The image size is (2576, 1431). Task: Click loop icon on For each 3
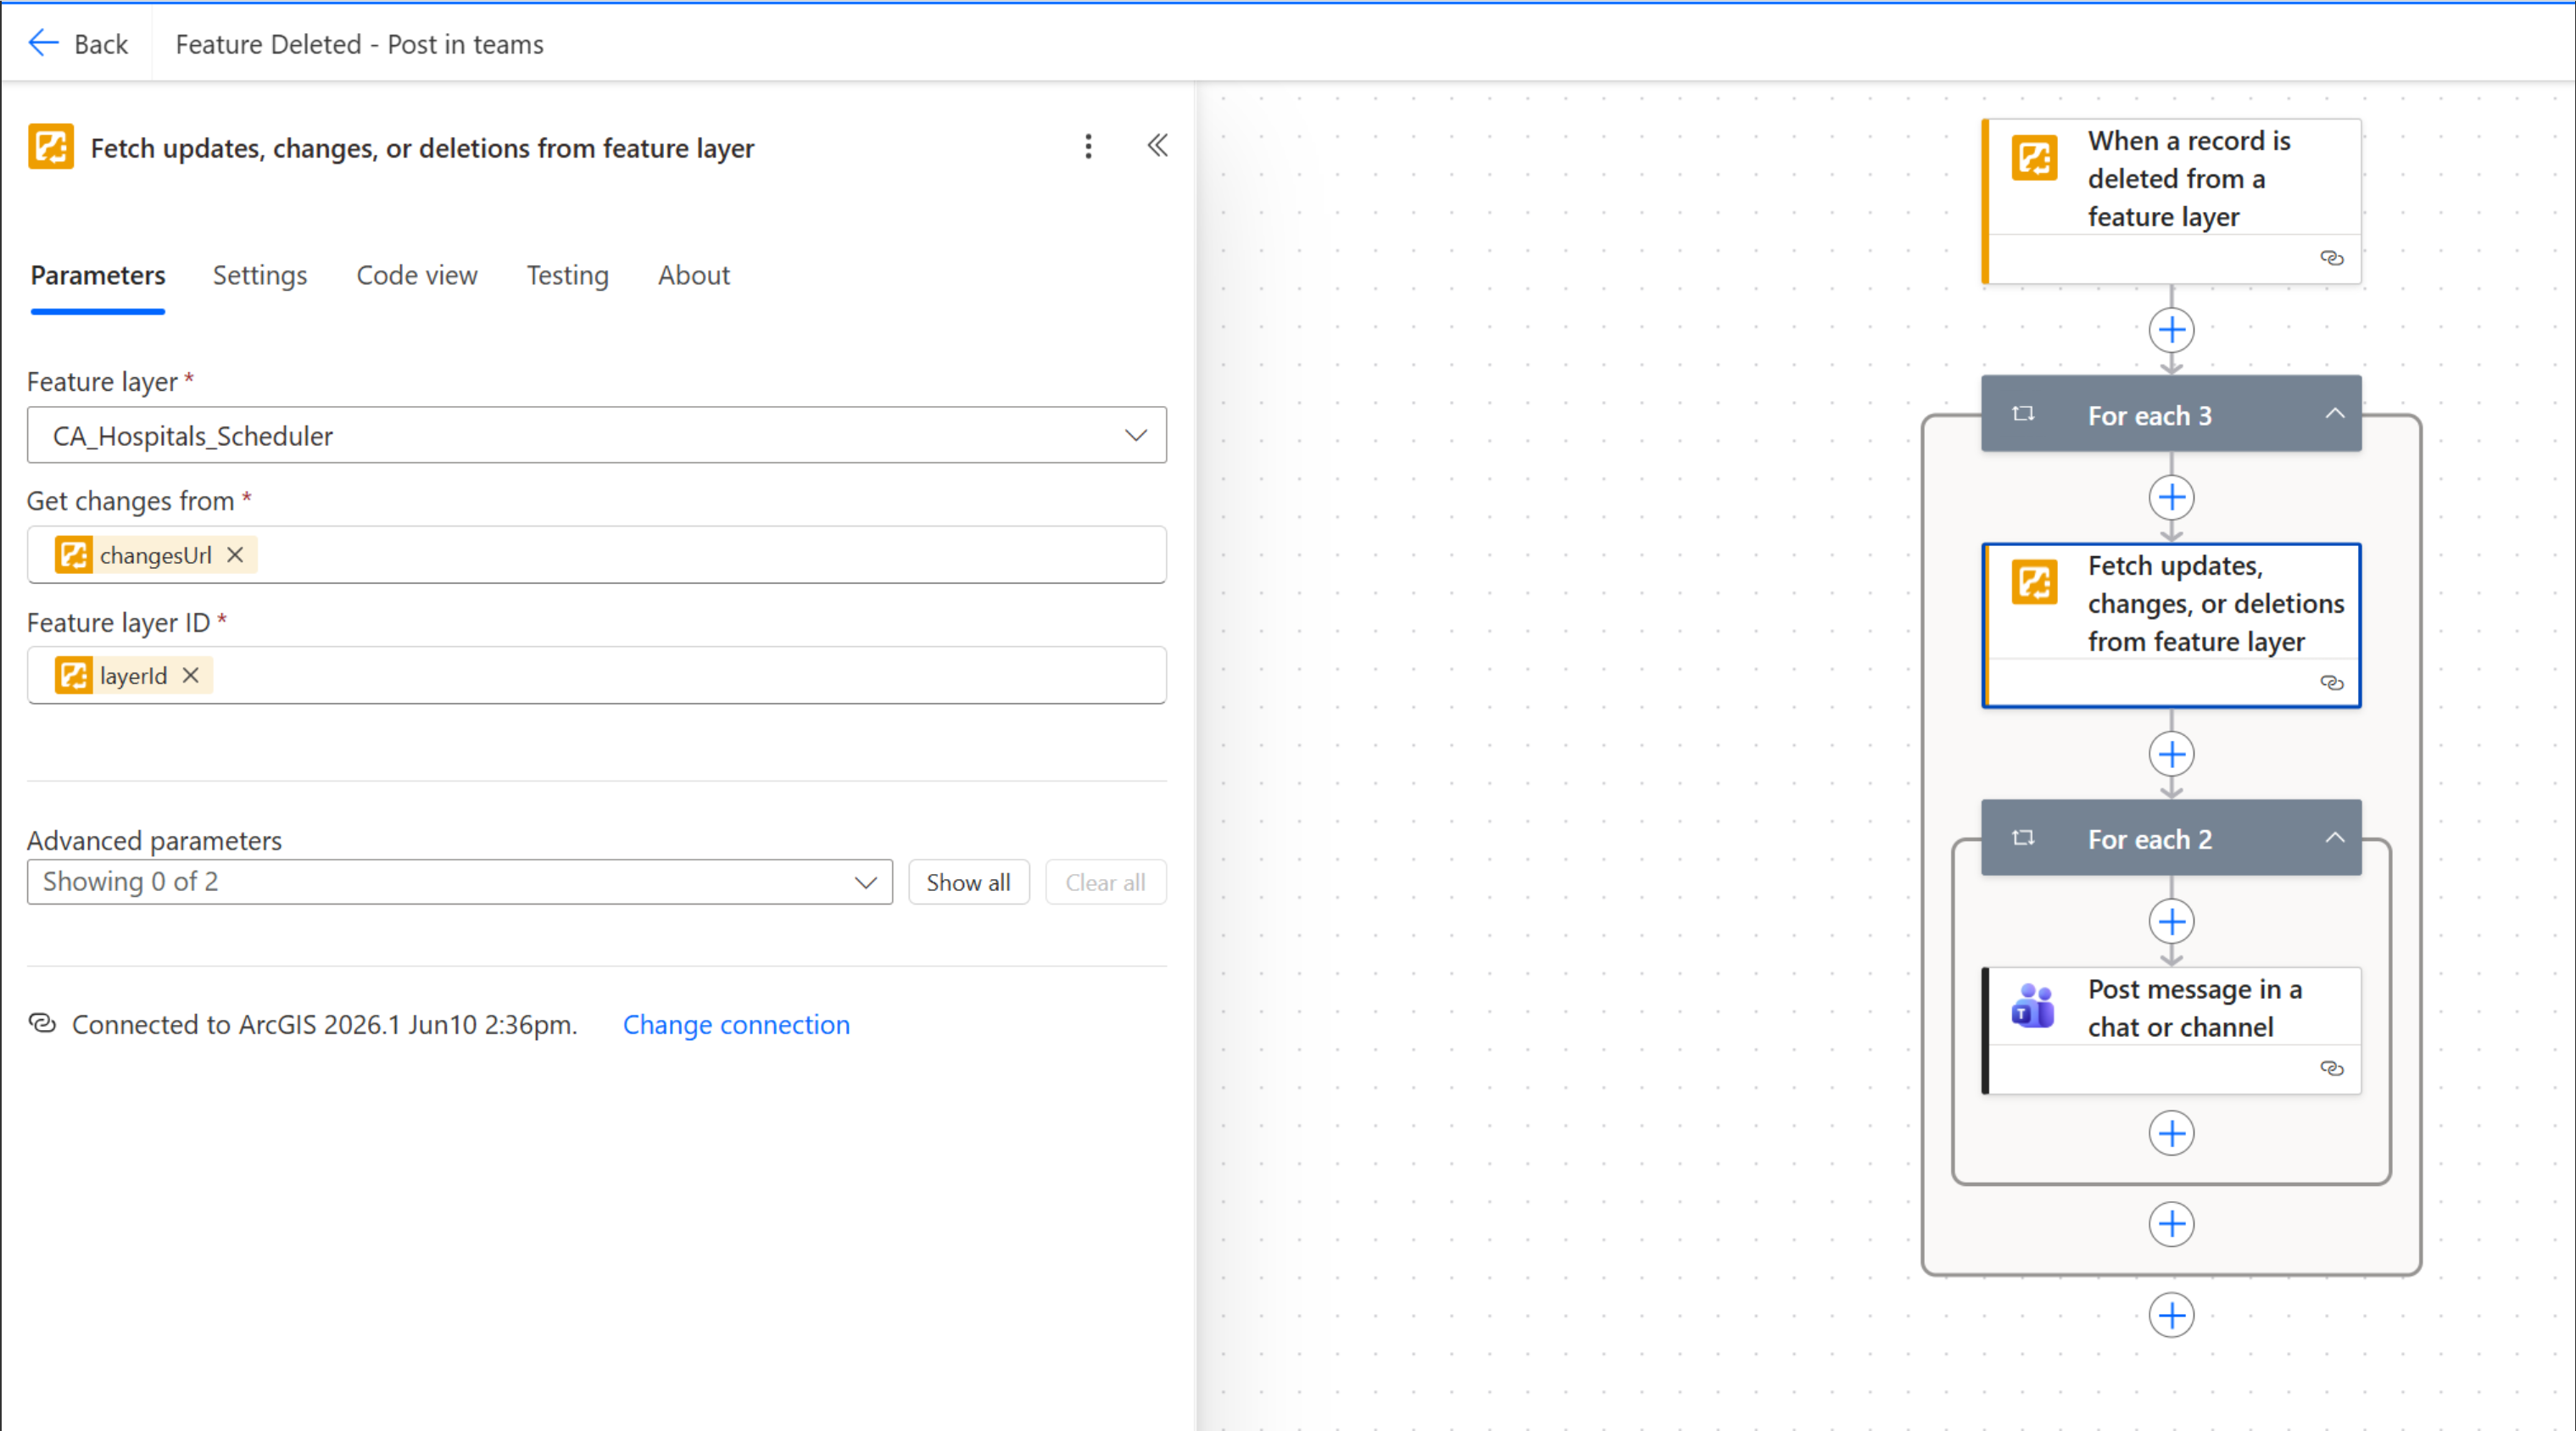(x=2022, y=414)
